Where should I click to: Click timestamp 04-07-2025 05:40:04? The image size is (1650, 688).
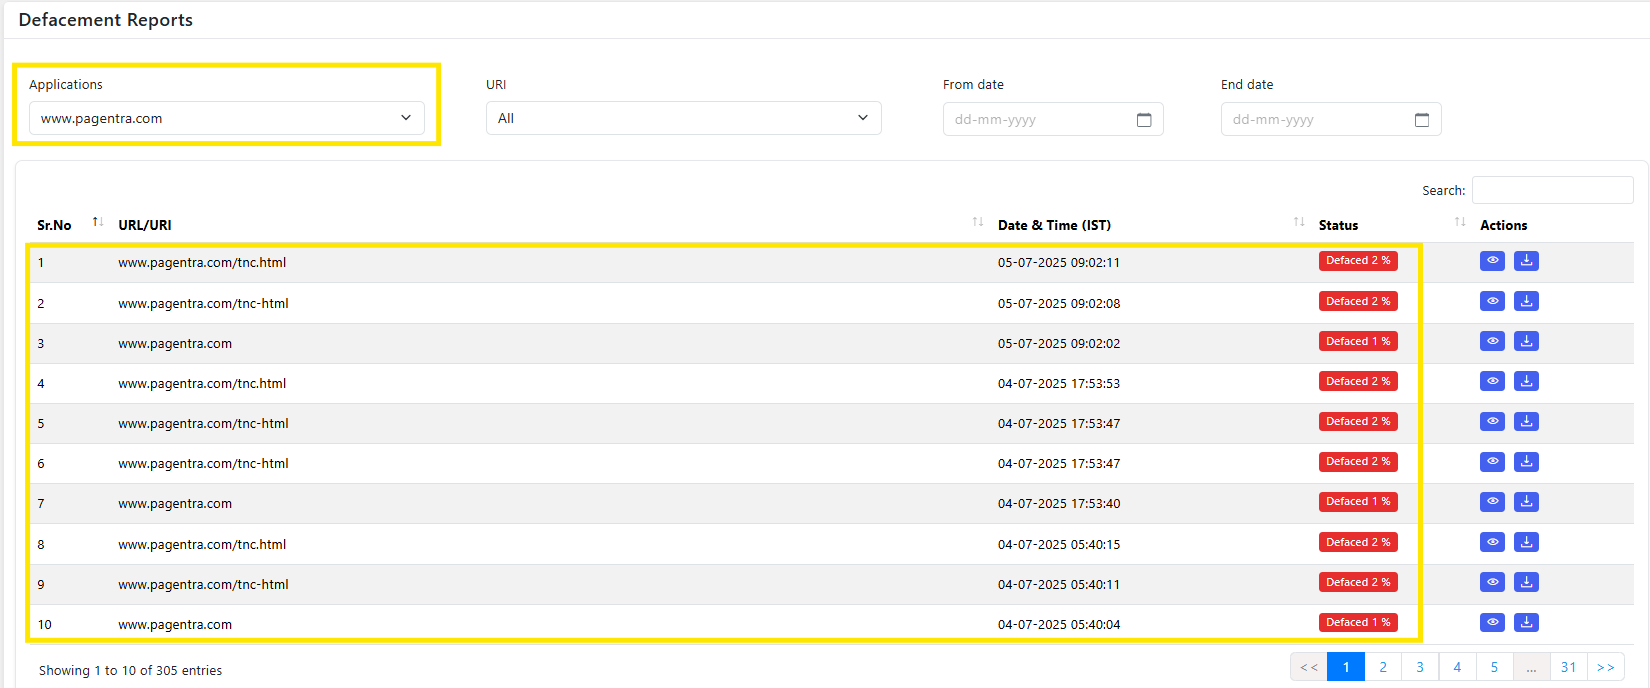pos(1059,624)
